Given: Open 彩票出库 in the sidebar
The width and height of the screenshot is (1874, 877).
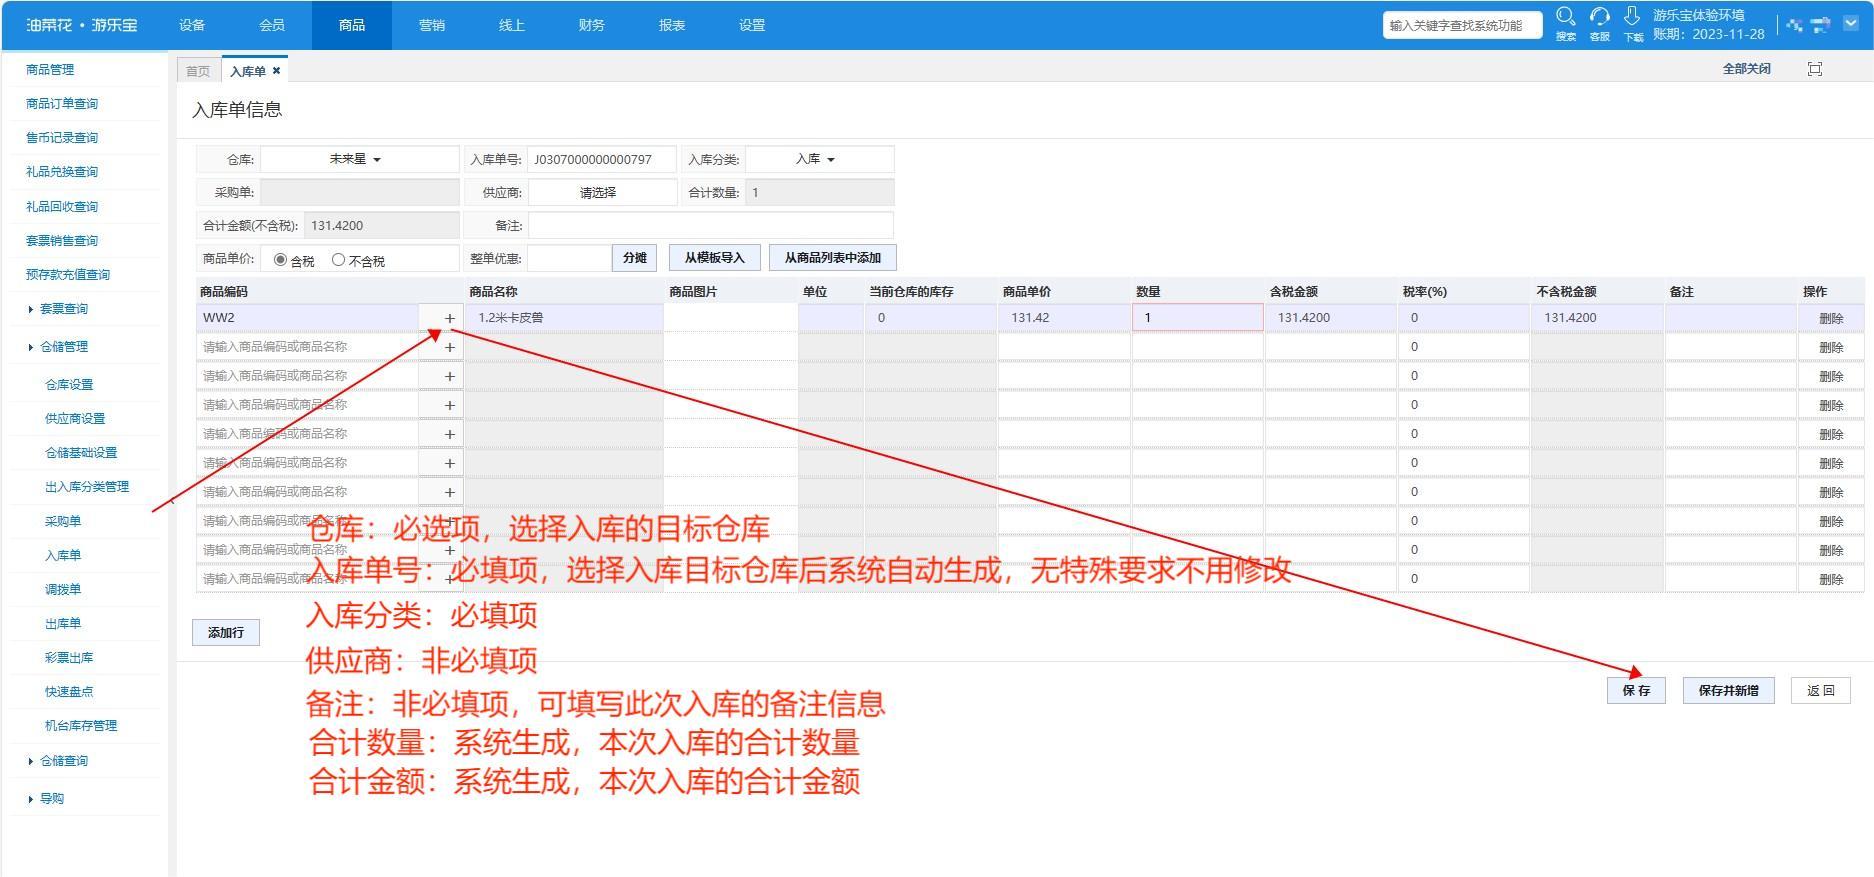Looking at the screenshot, I should coord(69,658).
